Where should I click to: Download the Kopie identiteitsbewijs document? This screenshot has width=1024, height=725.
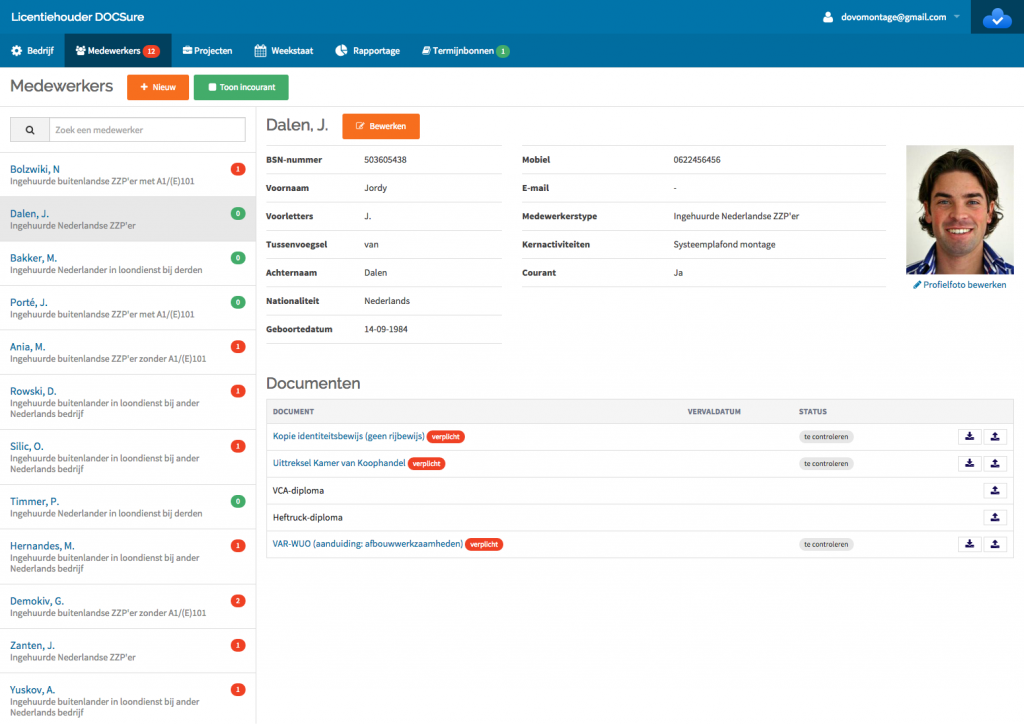click(969, 437)
